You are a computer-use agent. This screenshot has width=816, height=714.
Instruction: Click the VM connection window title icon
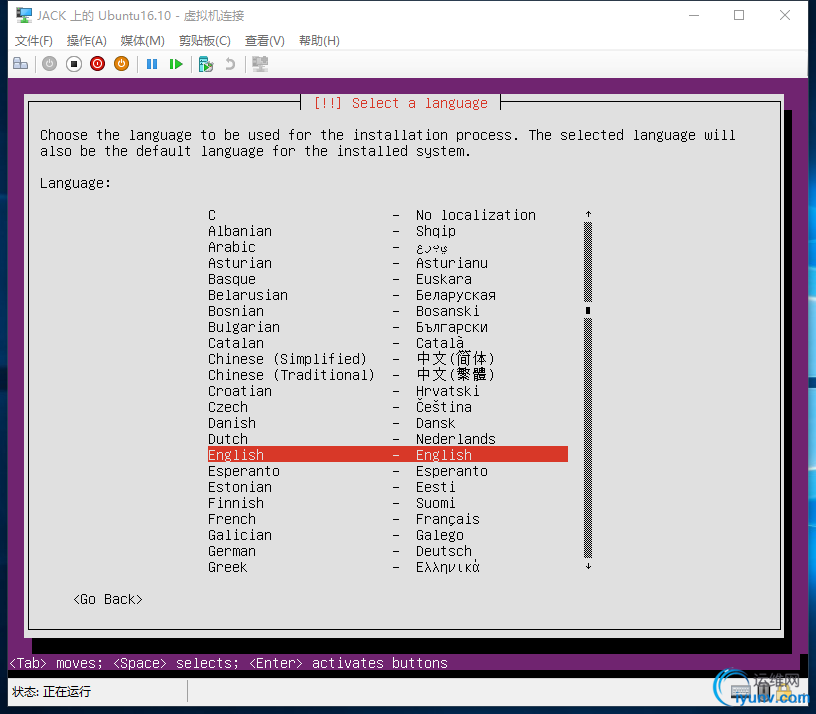coord(23,16)
